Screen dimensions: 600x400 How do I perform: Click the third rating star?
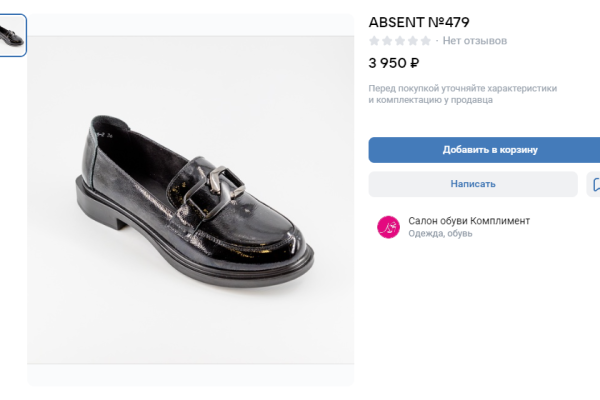(400, 41)
